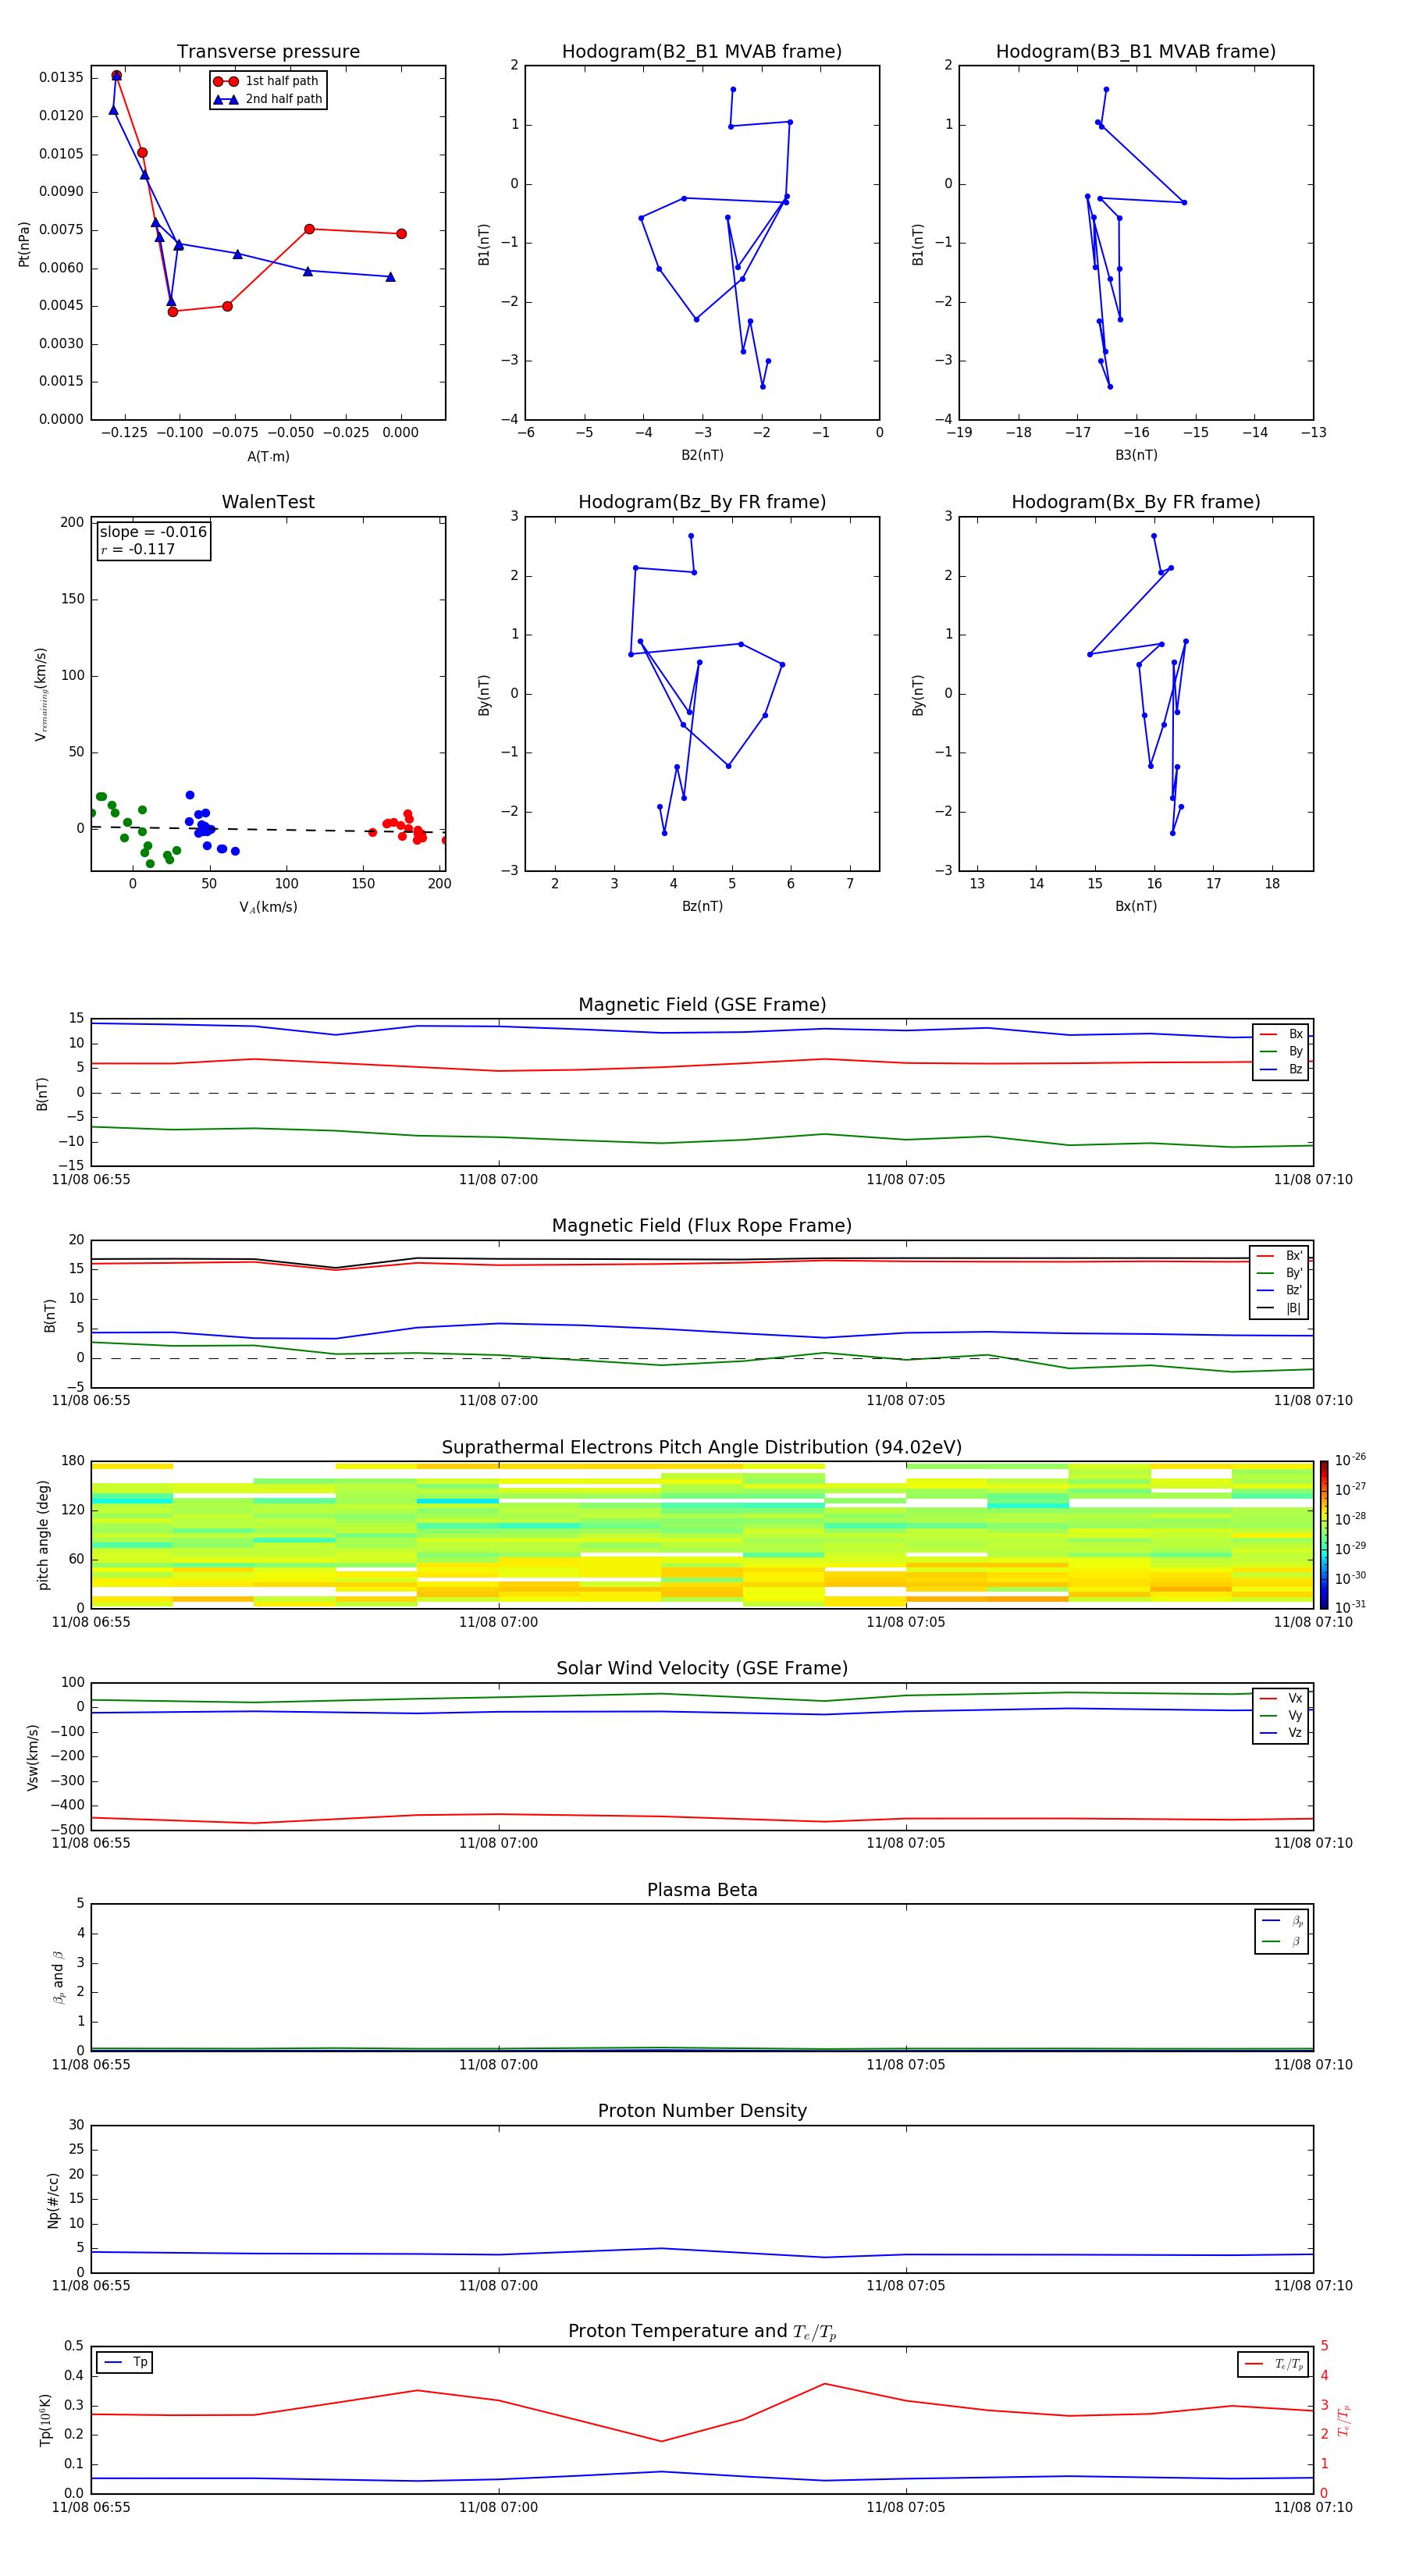Image resolution: width=1405 pixels, height=2576 pixels.
Task: Click the 'Pt(nPa)' y-axis label
Action: tap(24, 243)
